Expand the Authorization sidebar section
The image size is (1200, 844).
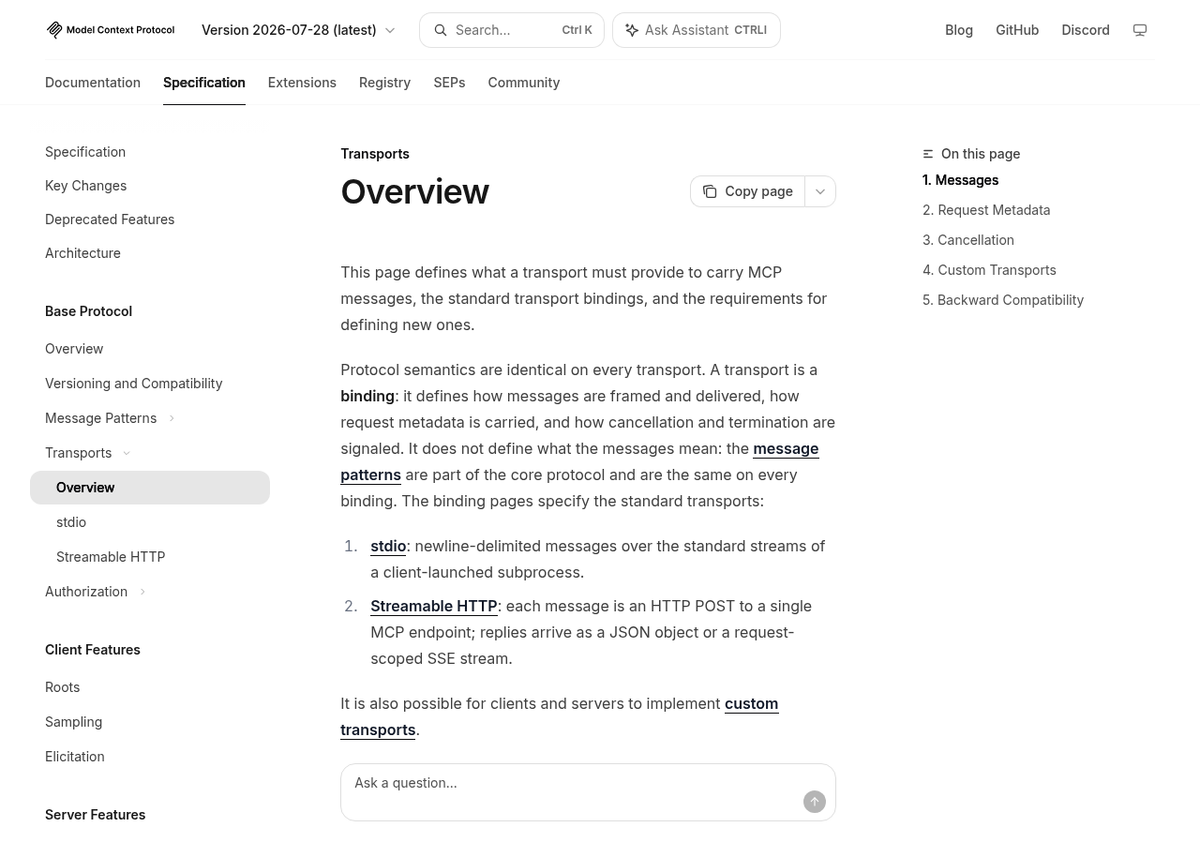click(x=143, y=592)
